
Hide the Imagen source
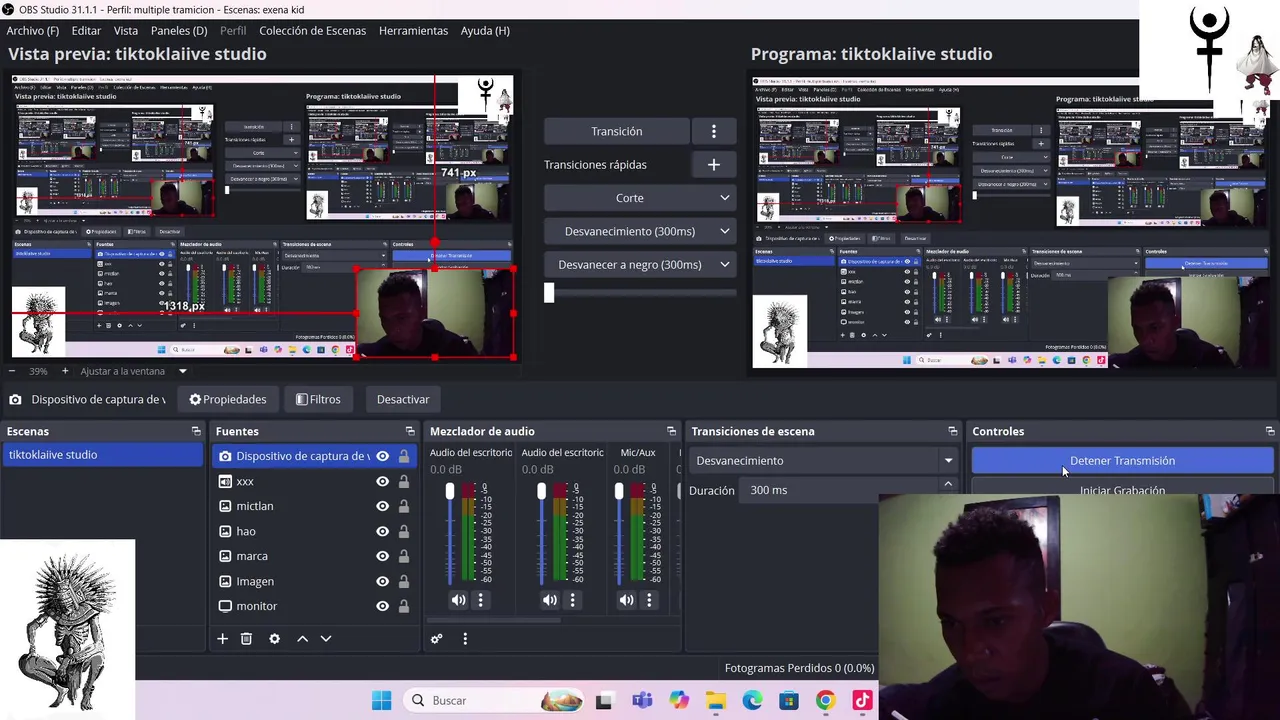click(382, 581)
